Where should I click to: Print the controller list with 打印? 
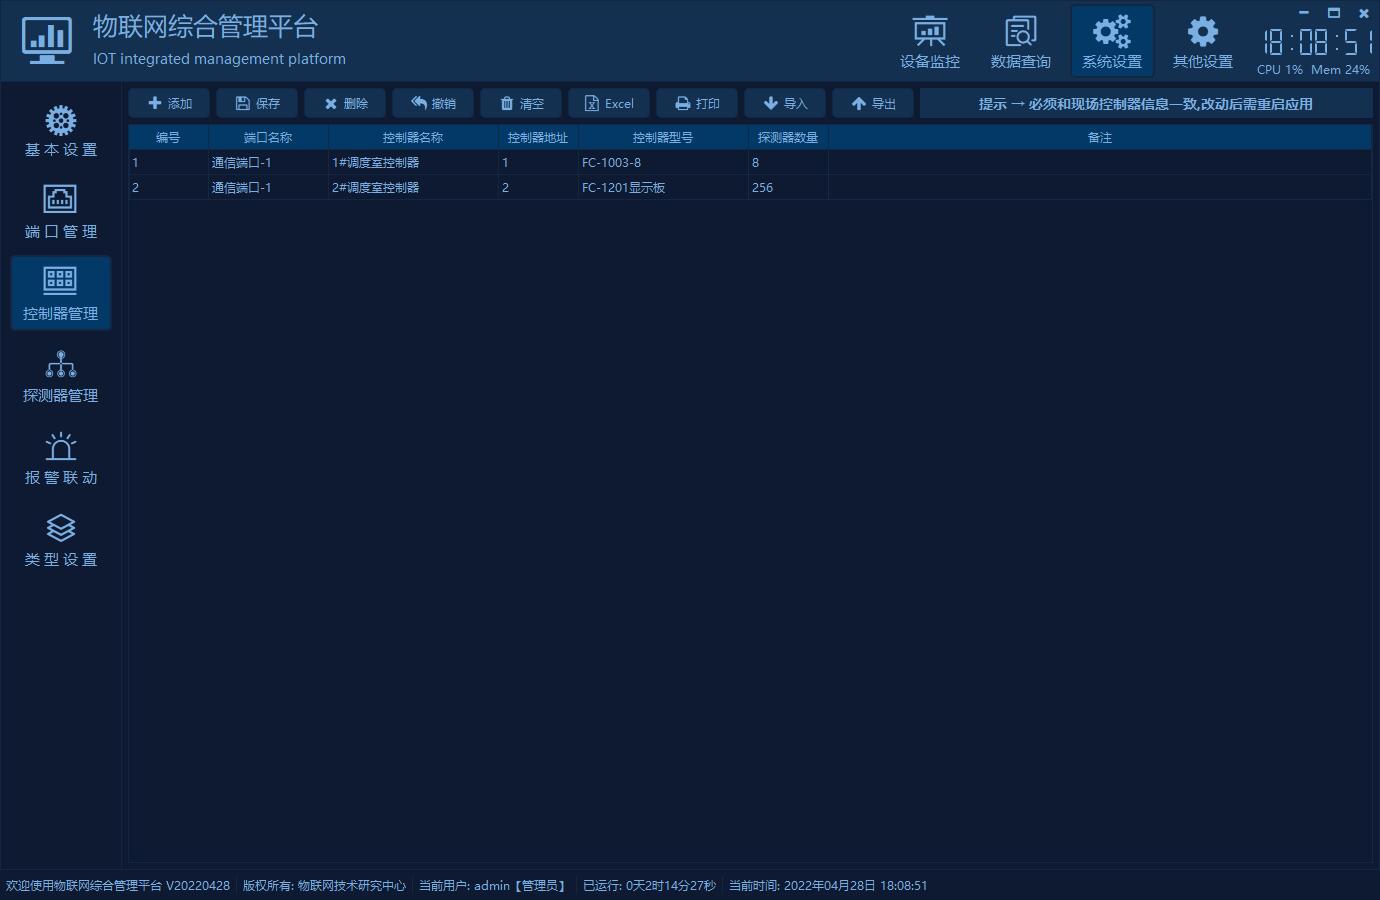[697, 103]
